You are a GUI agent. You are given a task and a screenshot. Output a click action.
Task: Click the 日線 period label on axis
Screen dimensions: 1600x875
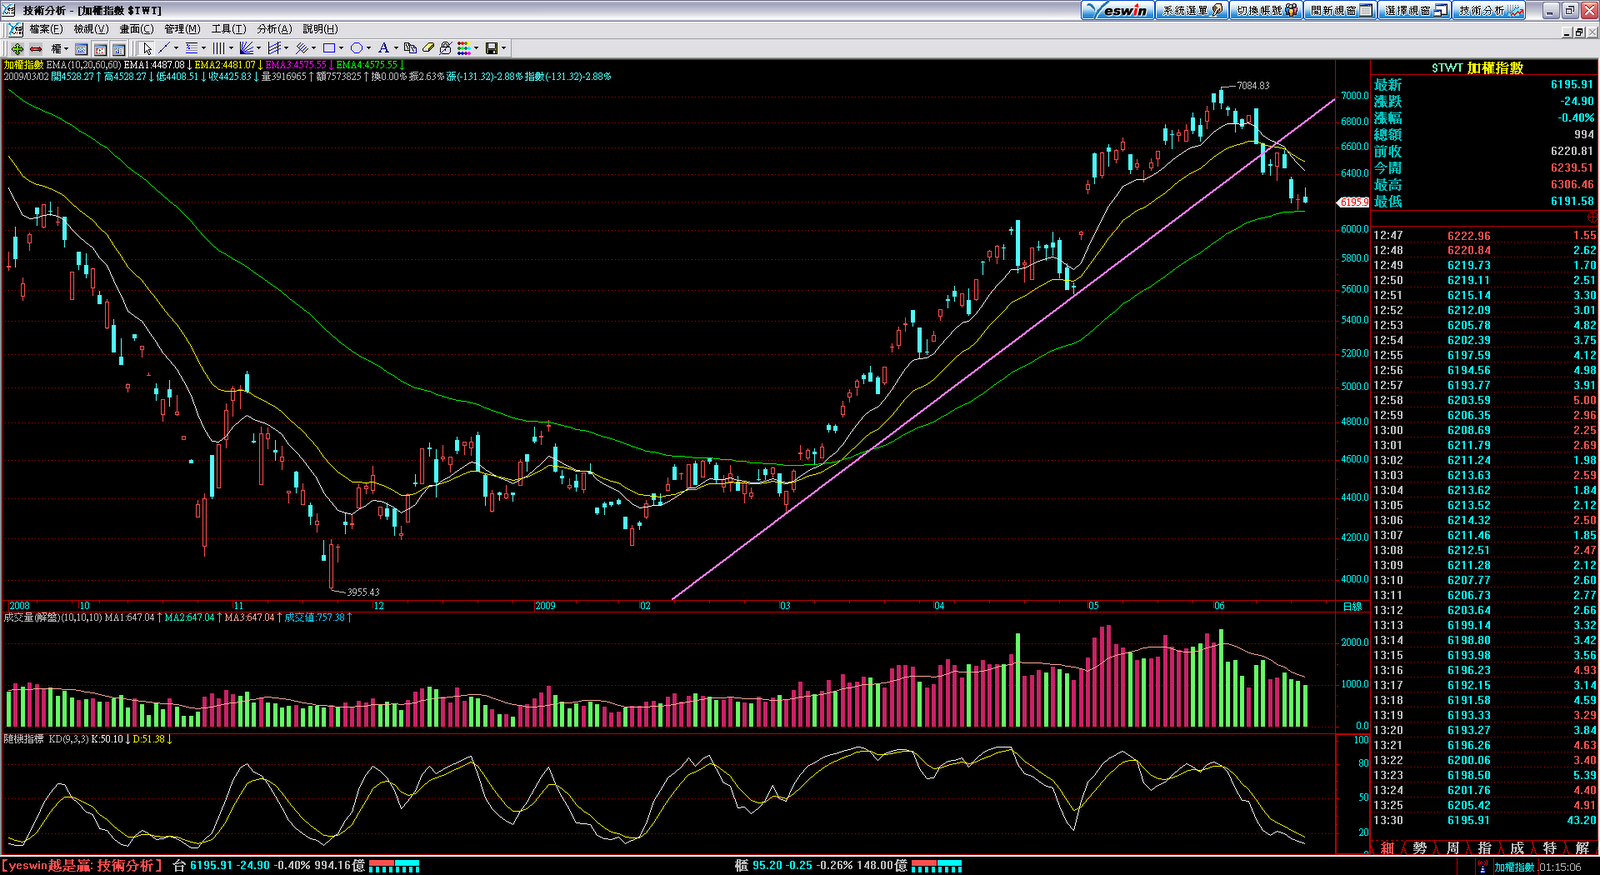pos(1352,606)
